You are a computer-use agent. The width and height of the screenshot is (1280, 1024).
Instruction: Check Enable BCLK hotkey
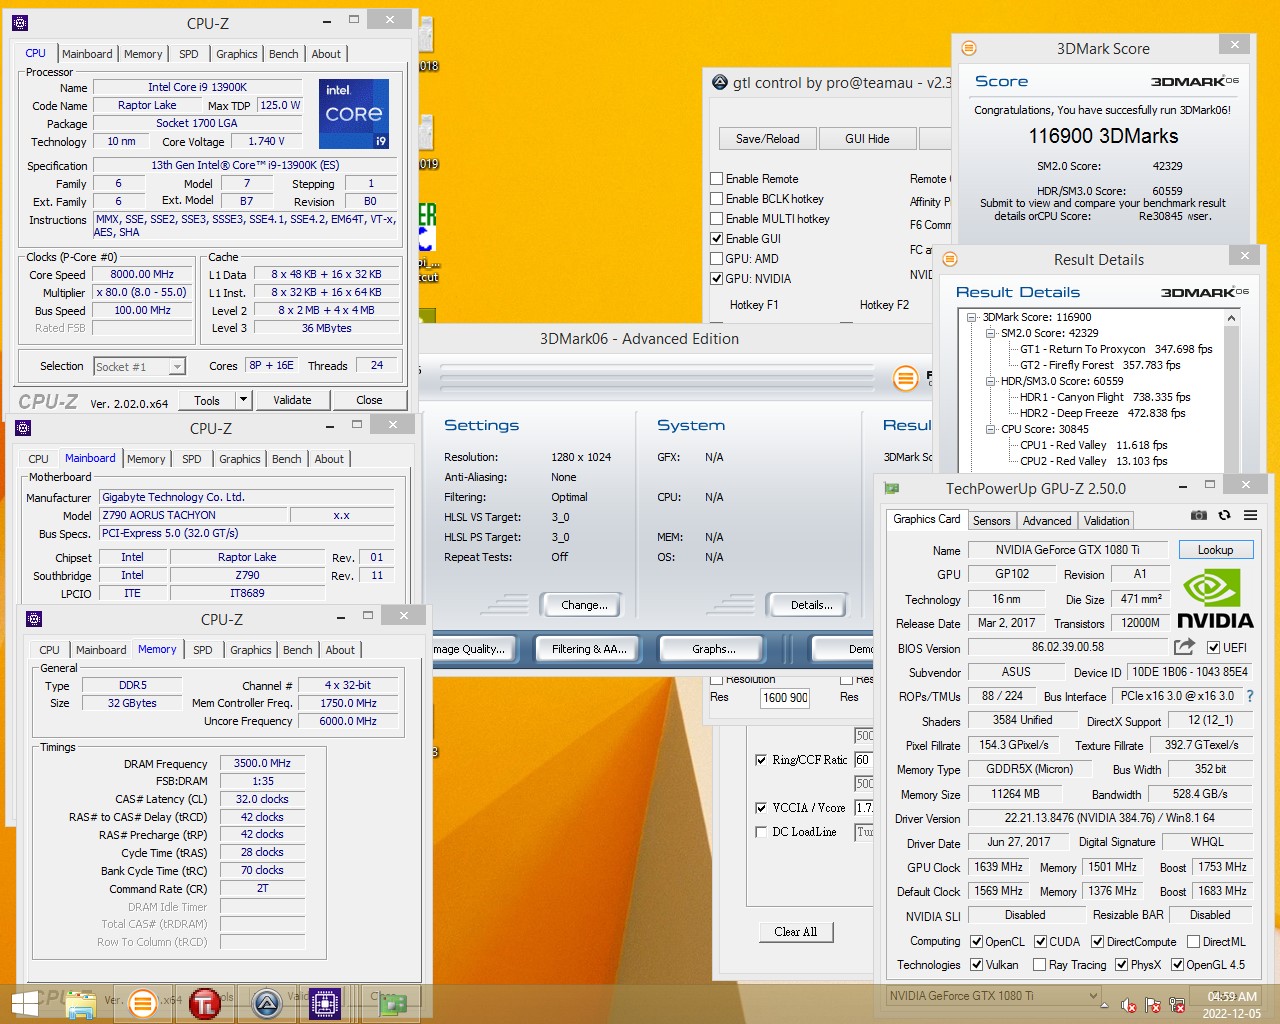tap(716, 199)
